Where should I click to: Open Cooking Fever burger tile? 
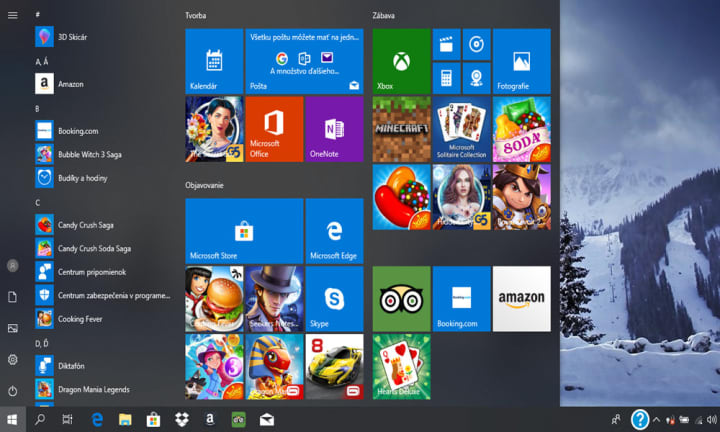tap(214, 299)
